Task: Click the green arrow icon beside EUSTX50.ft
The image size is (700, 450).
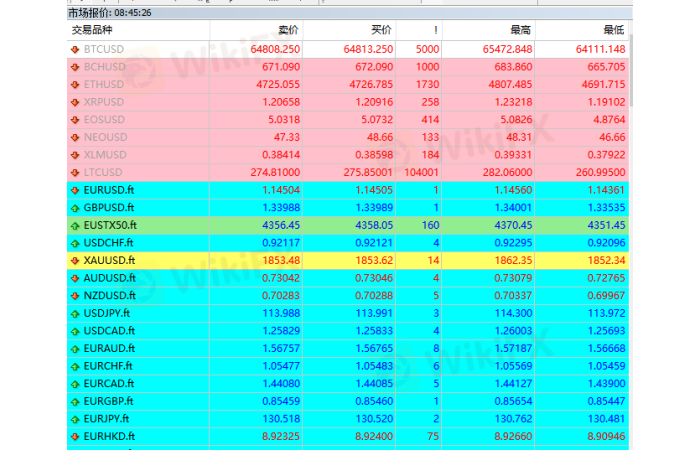Action: pos(75,225)
